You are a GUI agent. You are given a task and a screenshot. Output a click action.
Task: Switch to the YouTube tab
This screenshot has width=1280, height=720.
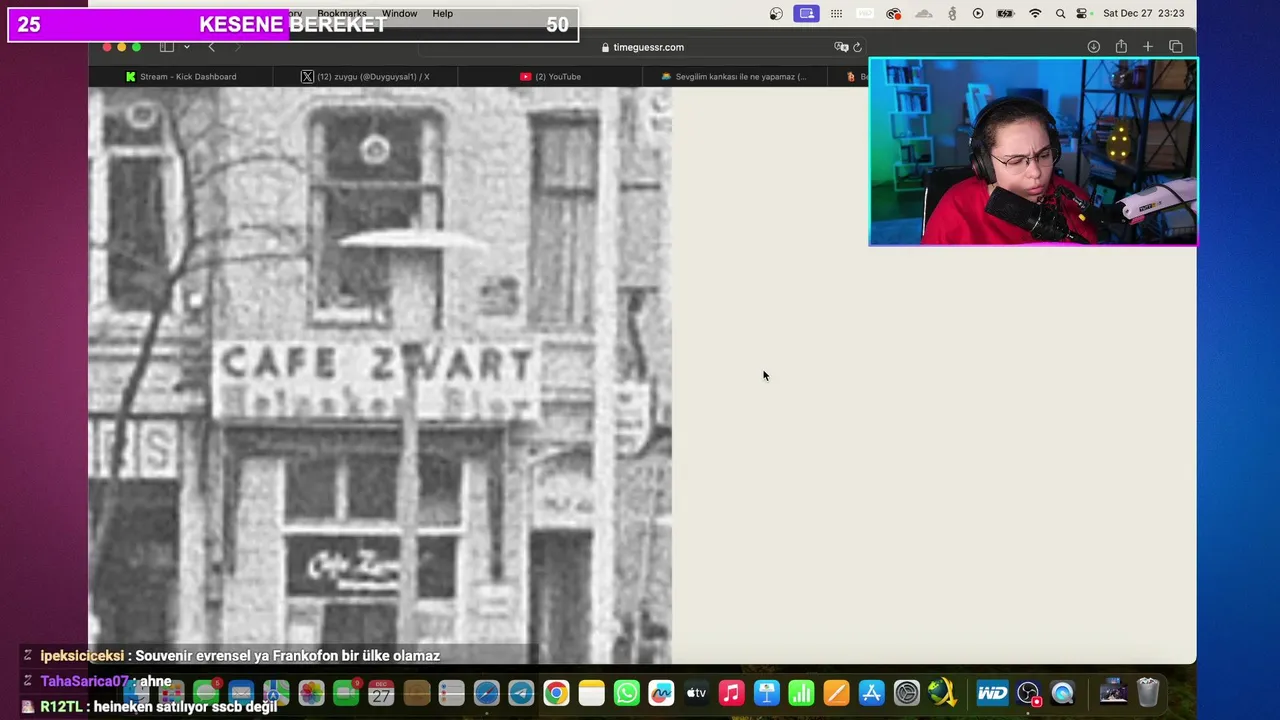coord(550,76)
